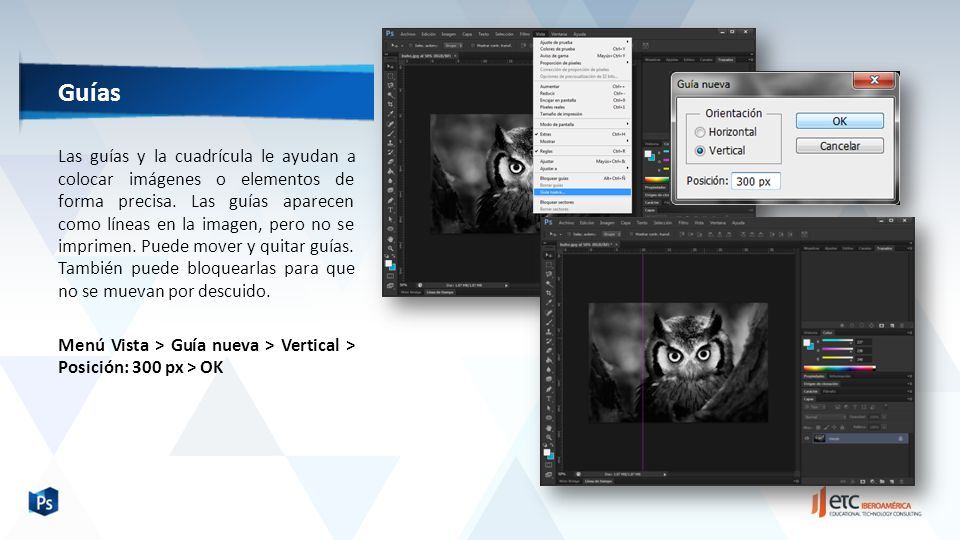Toggle auto-select checkbox in front window options bar
960x540 pixels.
(569, 234)
